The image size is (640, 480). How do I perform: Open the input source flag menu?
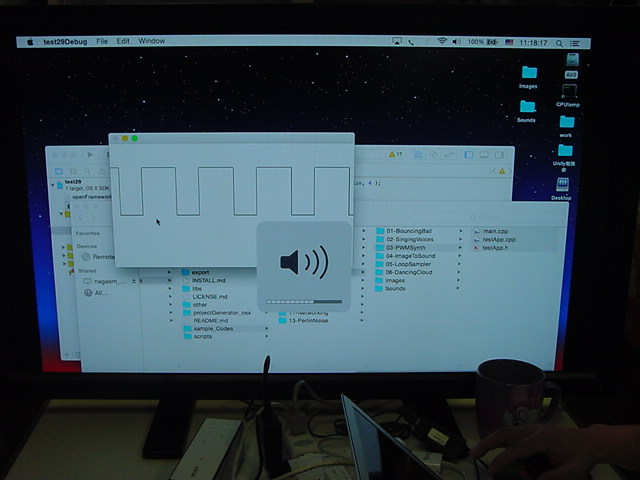[509, 42]
